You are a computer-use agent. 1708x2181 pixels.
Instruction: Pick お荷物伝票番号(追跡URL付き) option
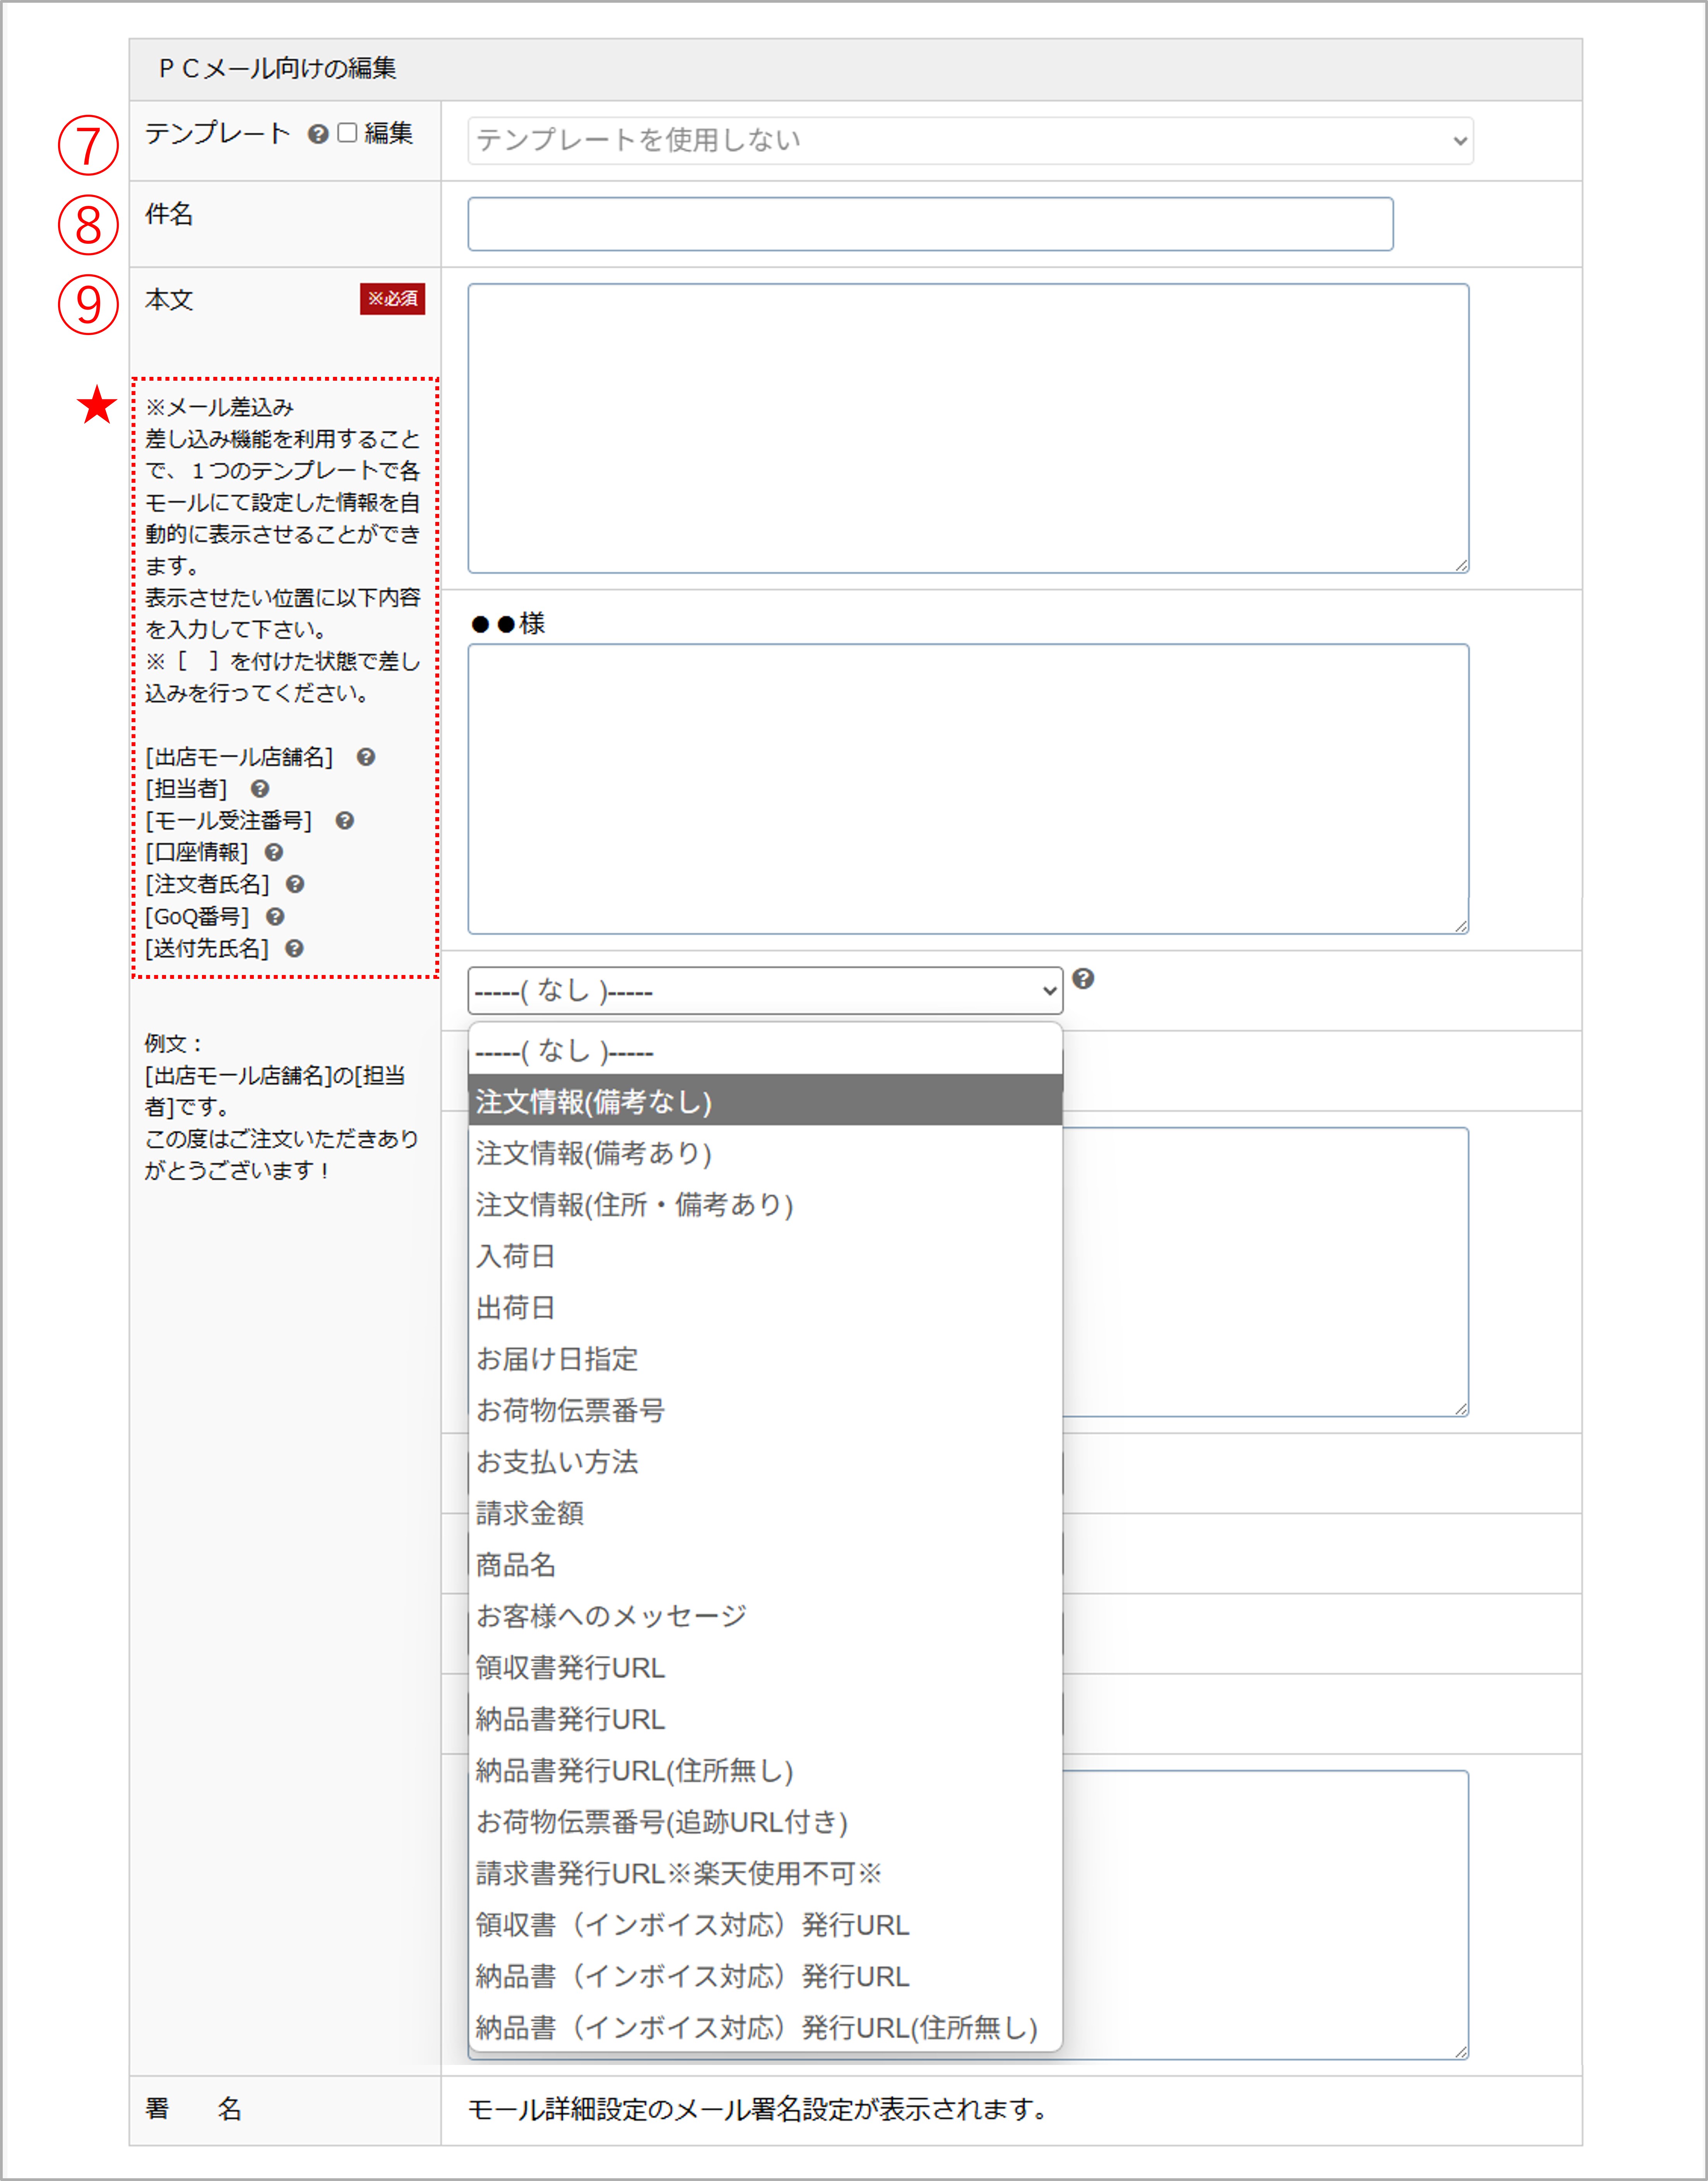765,1822
